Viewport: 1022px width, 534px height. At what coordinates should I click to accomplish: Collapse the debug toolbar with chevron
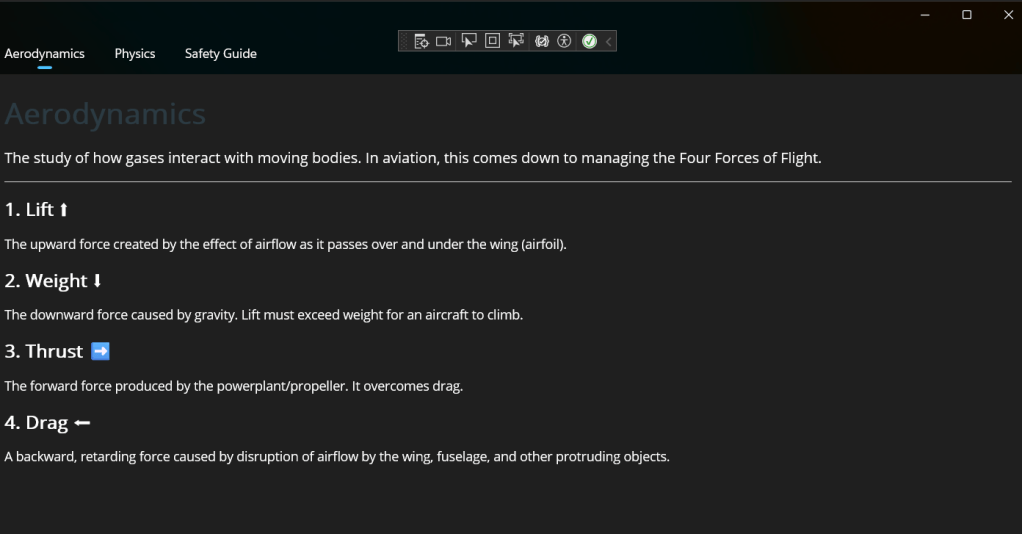click(608, 42)
